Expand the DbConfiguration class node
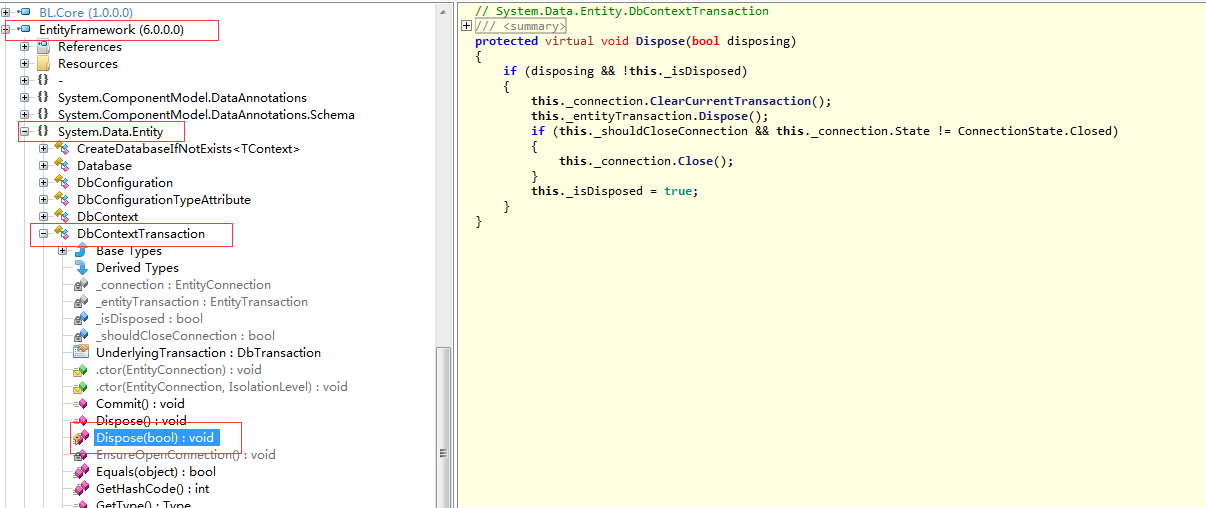The image size is (1206, 508). (x=44, y=183)
